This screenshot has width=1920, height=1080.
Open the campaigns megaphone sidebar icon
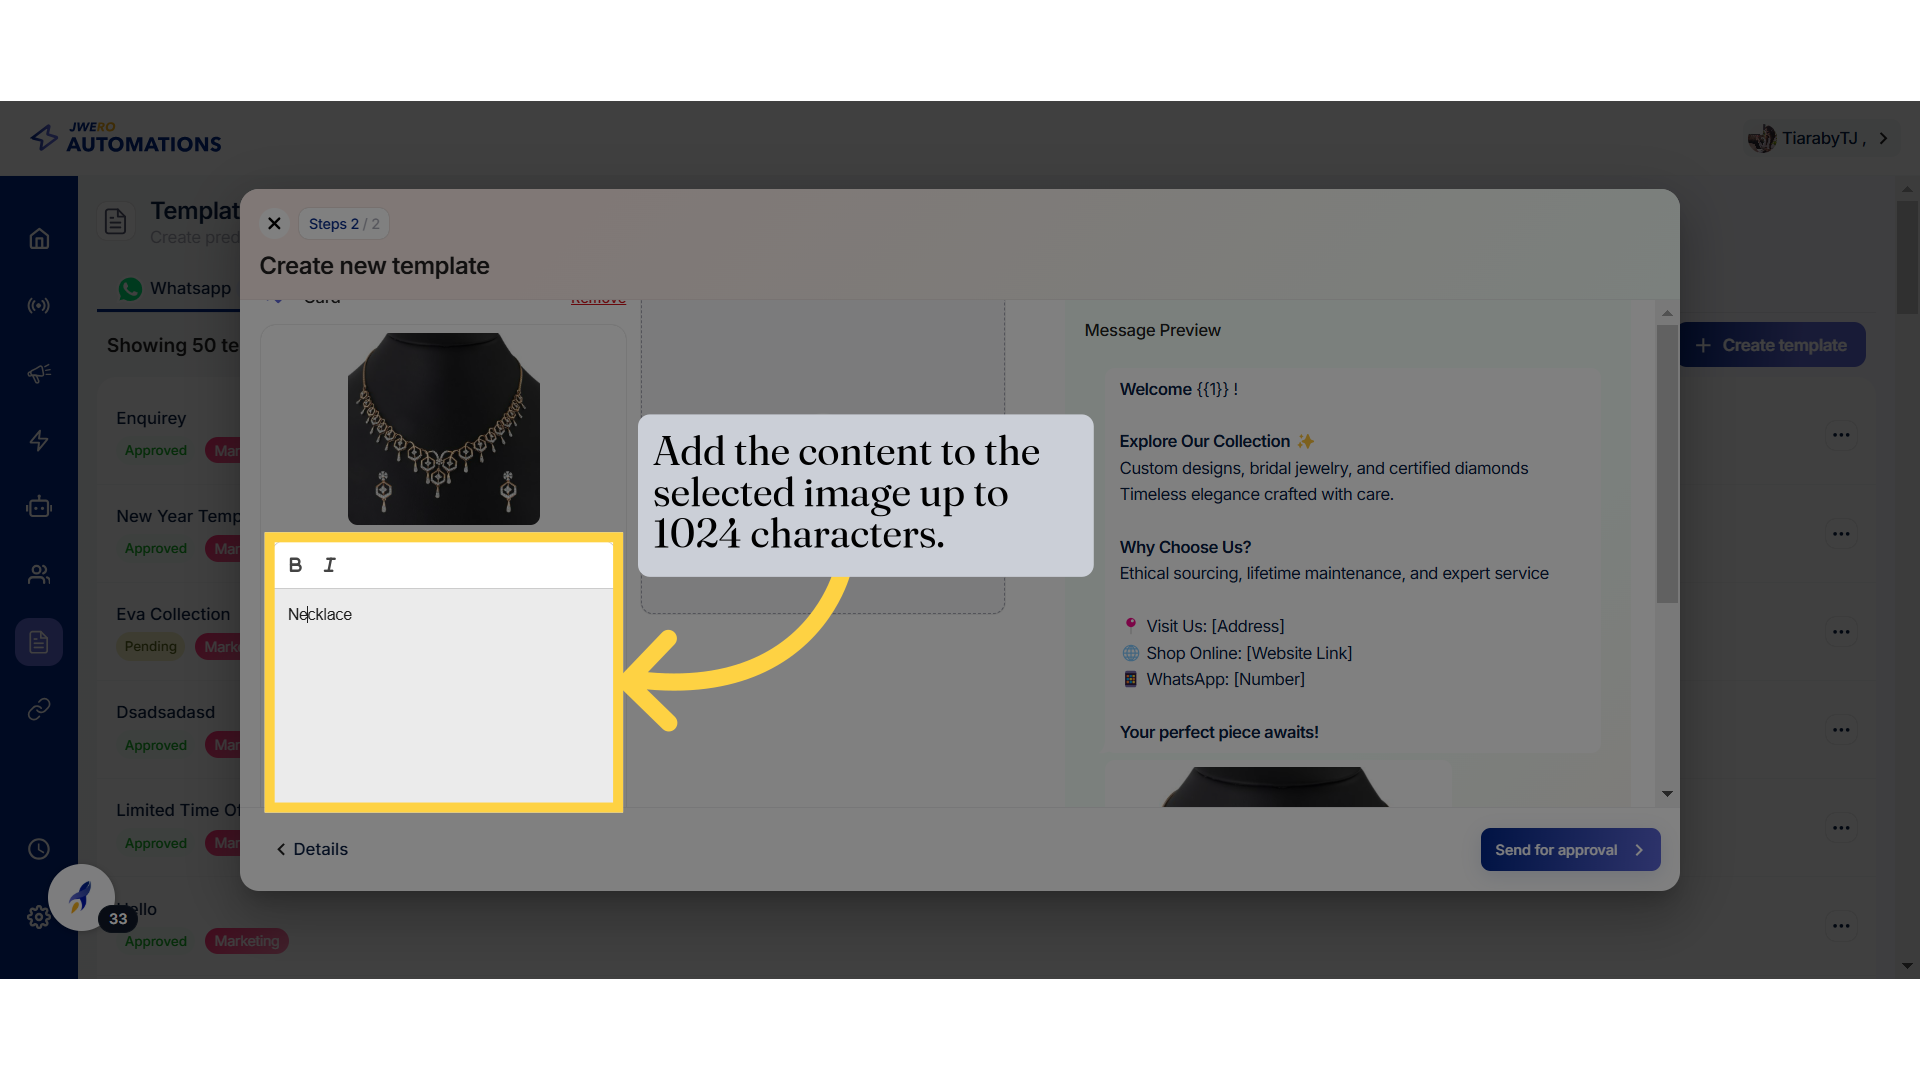(x=39, y=373)
